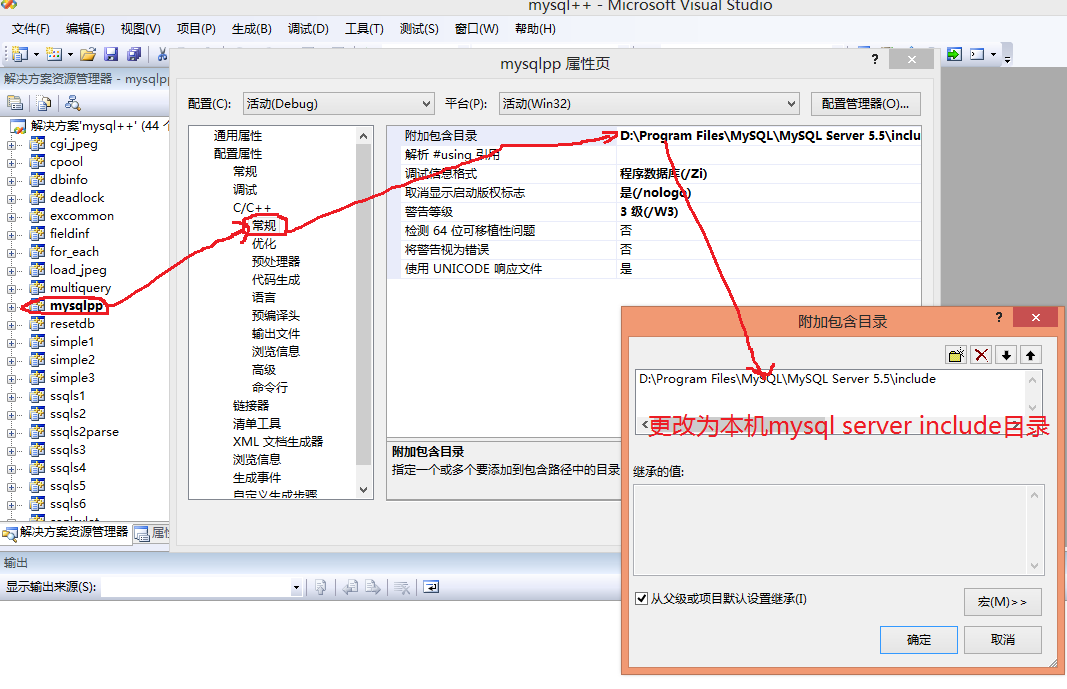The image size is (1067, 689).
Task: Expand the cpool project node
Action: pos(11,163)
